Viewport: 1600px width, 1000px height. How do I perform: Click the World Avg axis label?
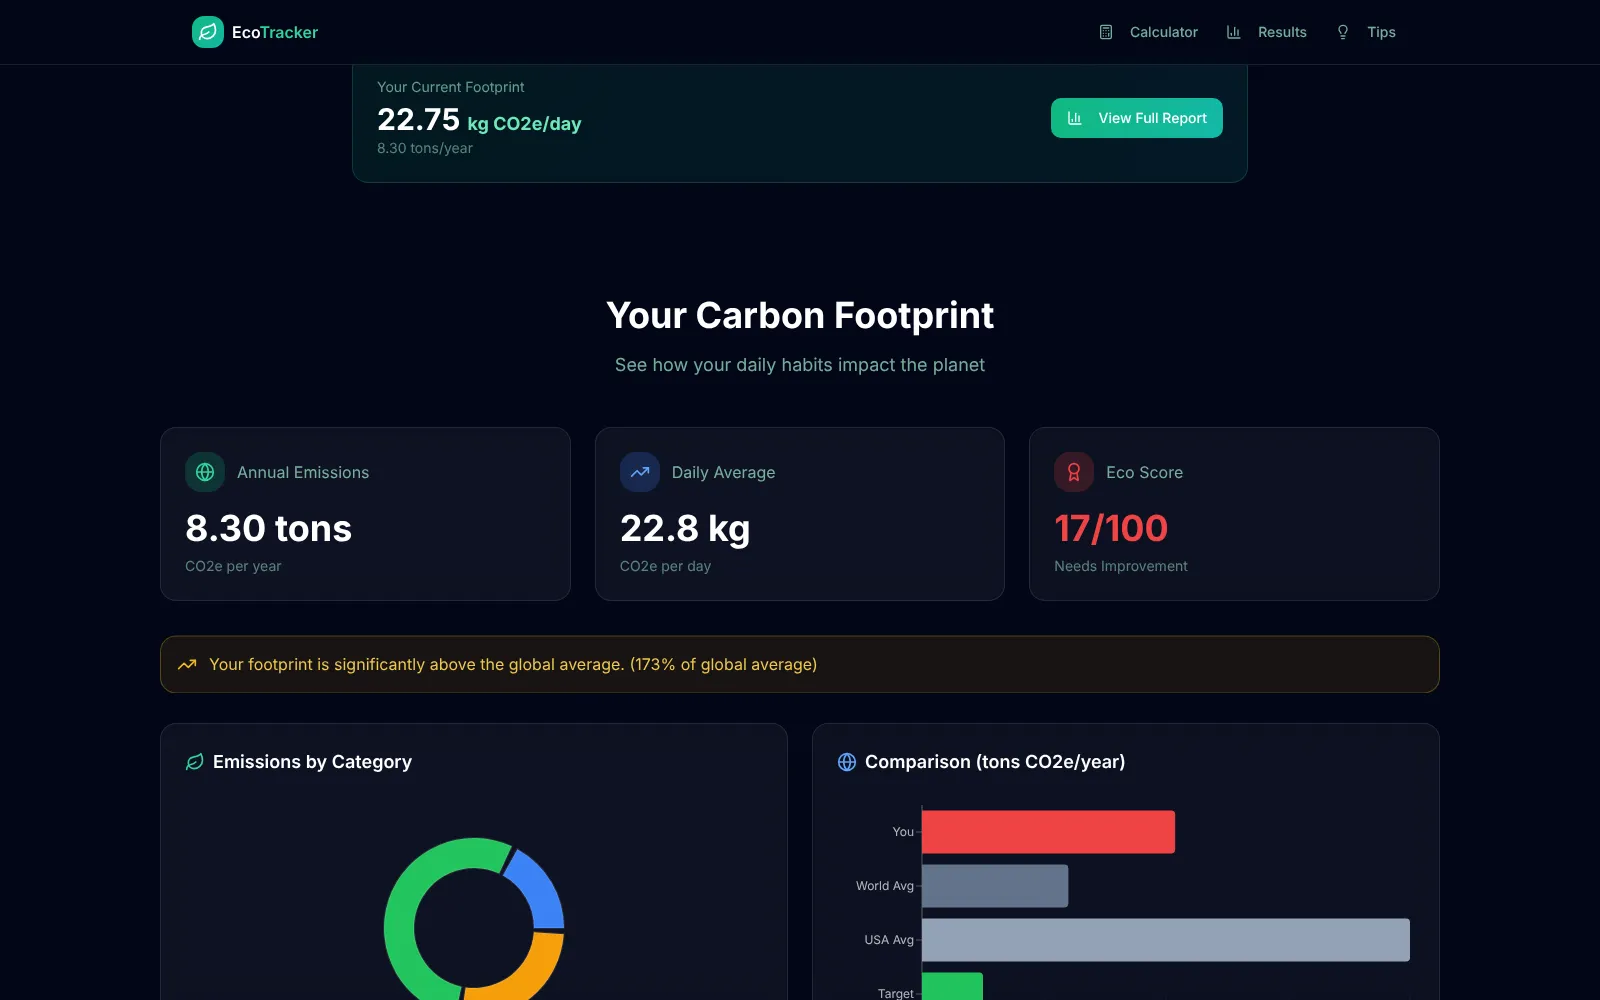coord(885,886)
